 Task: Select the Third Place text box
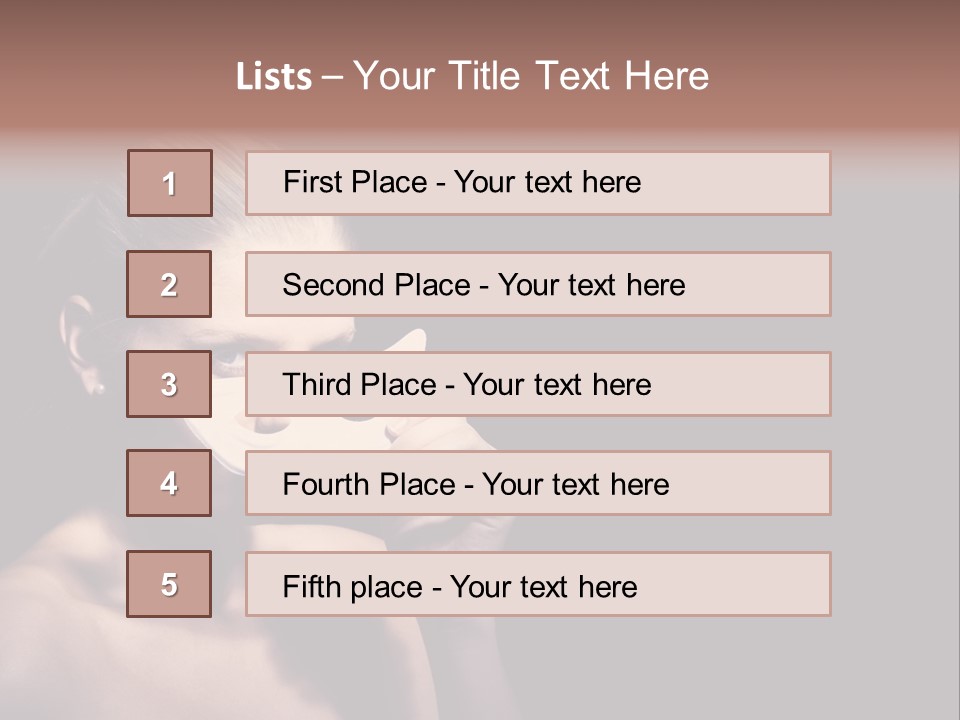(x=538, y=384)
